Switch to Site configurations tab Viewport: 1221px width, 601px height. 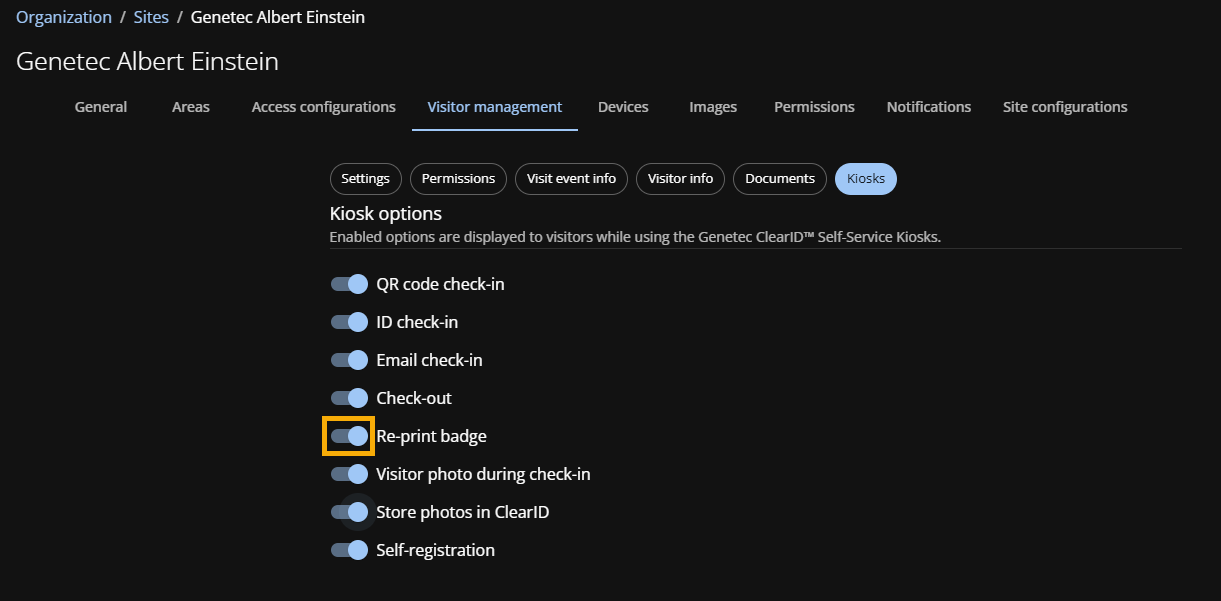(1064, 107)
